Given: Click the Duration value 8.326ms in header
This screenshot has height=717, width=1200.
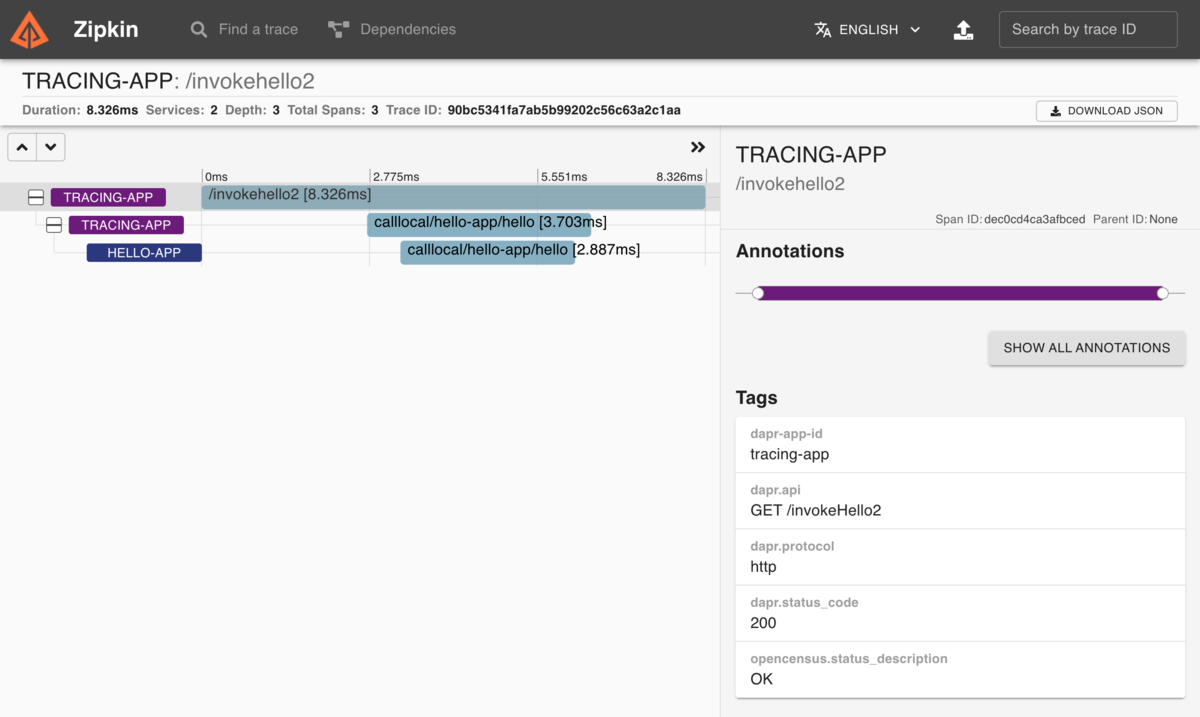Looking at the screenshot, I should (x=112, y=110).
